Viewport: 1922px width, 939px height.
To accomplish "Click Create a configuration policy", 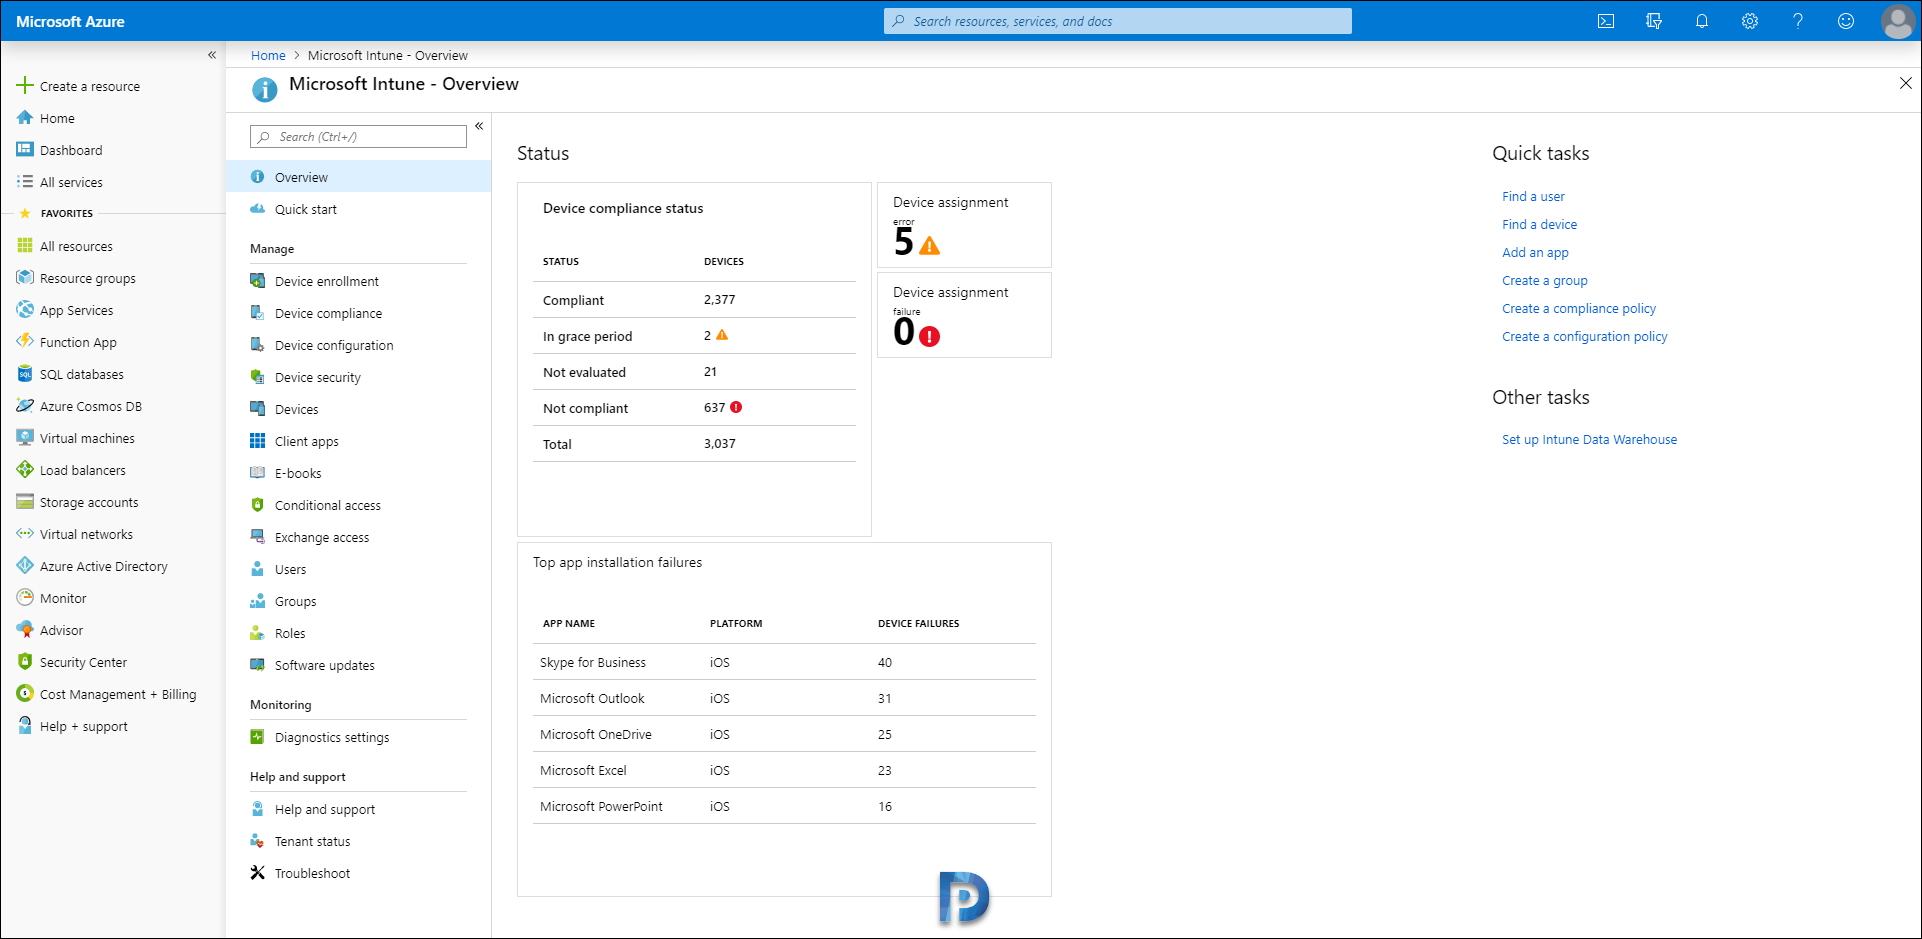I will coord(1584,337).
